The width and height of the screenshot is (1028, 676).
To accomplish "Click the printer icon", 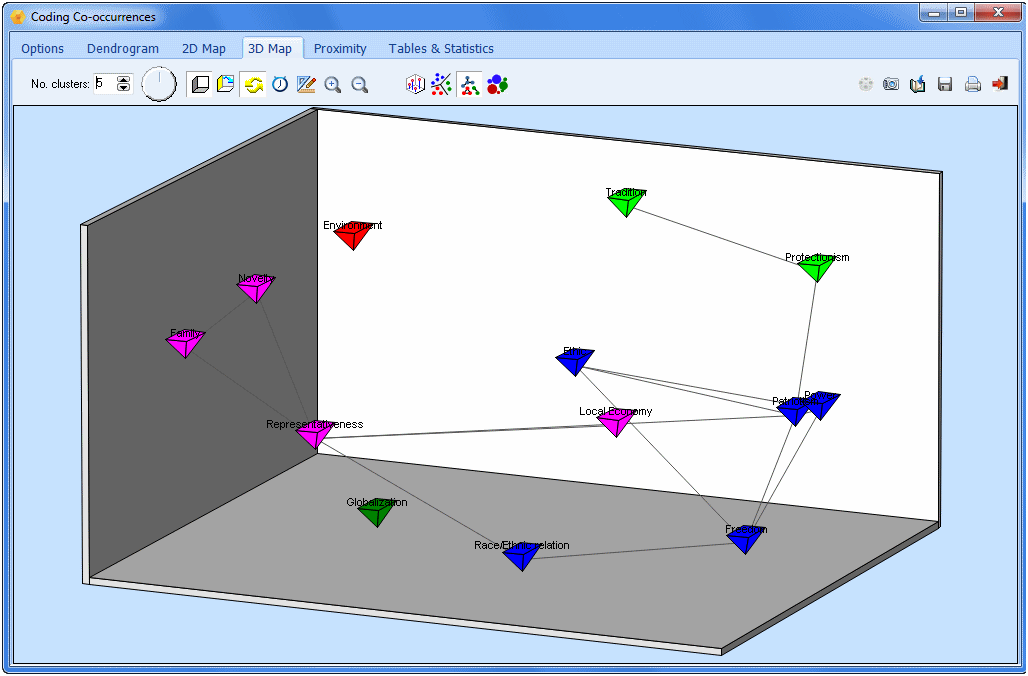I will coord(972,85).
